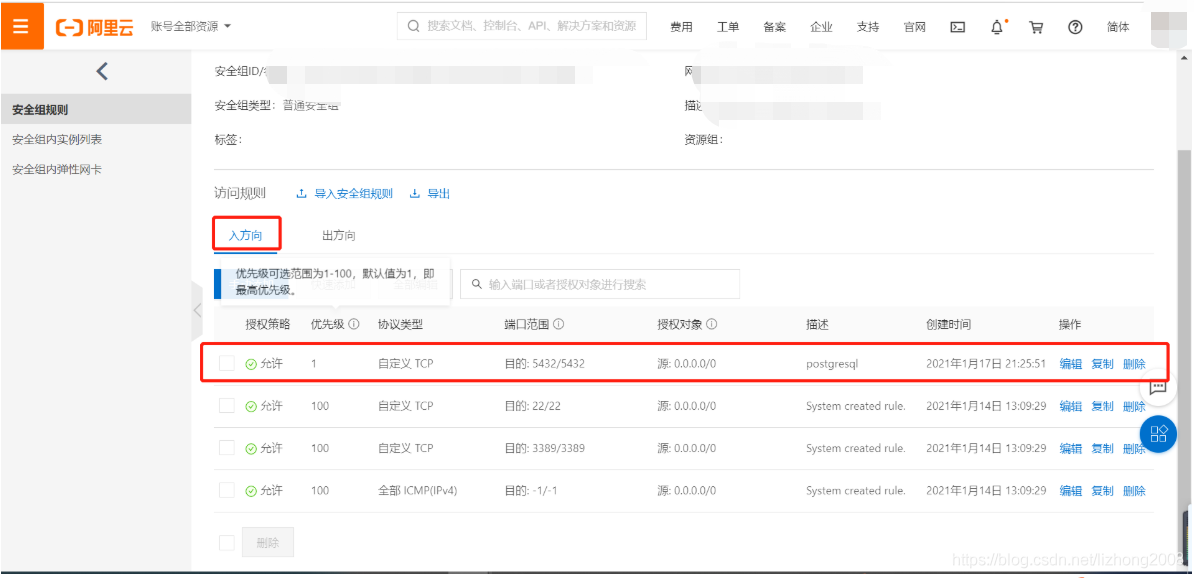Select the checkbox for the 22/22 rule
This screenshot has height=578, width=1194.
point(227,406)
